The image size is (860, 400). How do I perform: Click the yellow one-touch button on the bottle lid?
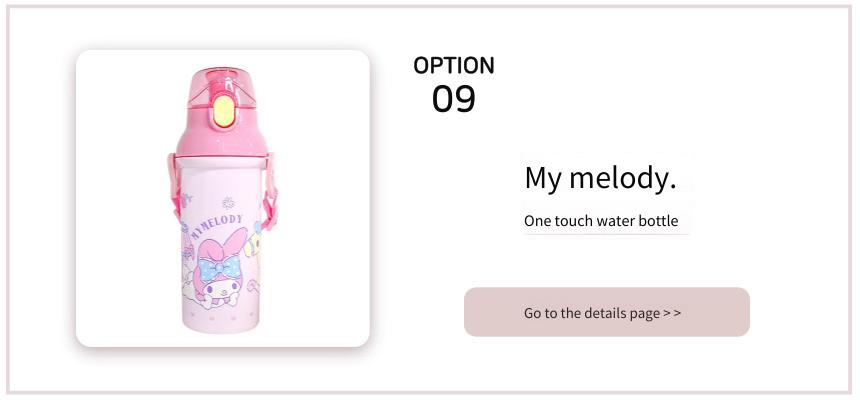(x=224, y=111)
